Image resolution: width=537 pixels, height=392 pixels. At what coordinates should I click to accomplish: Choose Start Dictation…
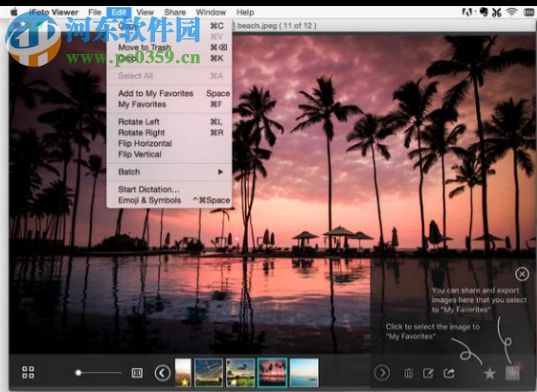point(170,189)
